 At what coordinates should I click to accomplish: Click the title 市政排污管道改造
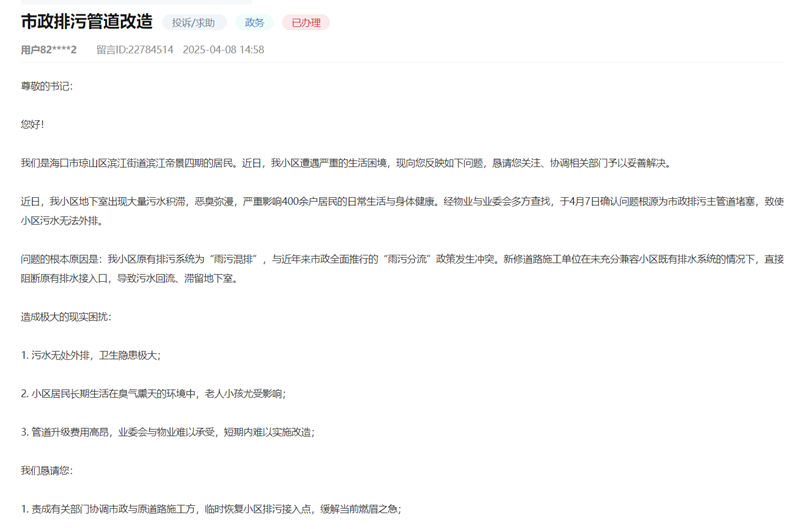point(87,22)
